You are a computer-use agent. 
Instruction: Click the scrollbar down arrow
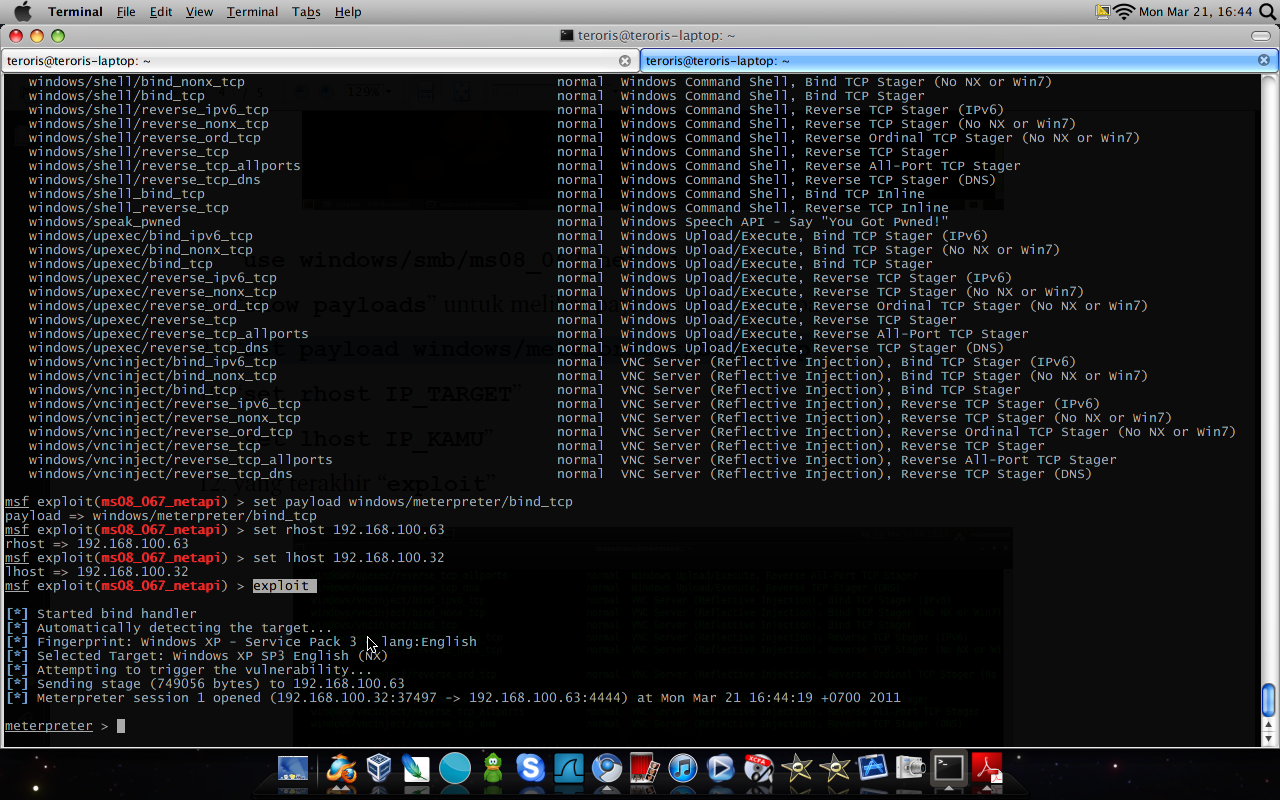coord(1269,739)
